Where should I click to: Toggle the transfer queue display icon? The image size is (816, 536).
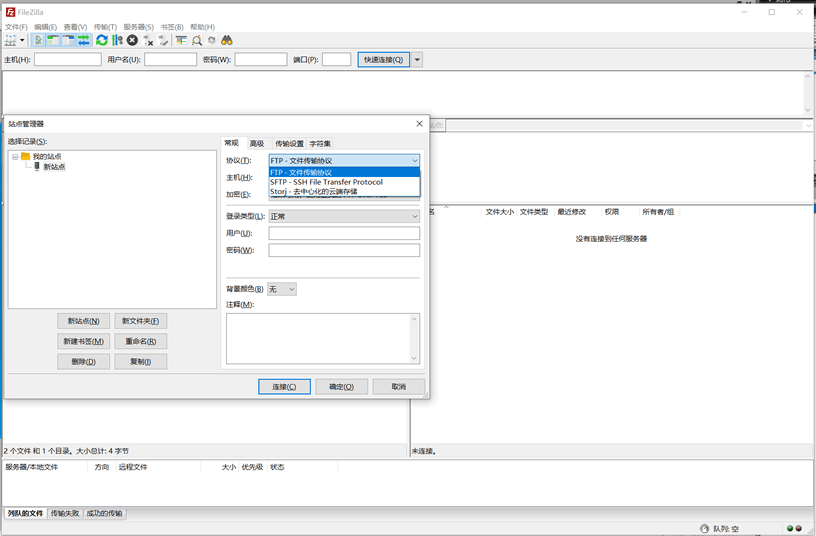(x=83, y=40)
